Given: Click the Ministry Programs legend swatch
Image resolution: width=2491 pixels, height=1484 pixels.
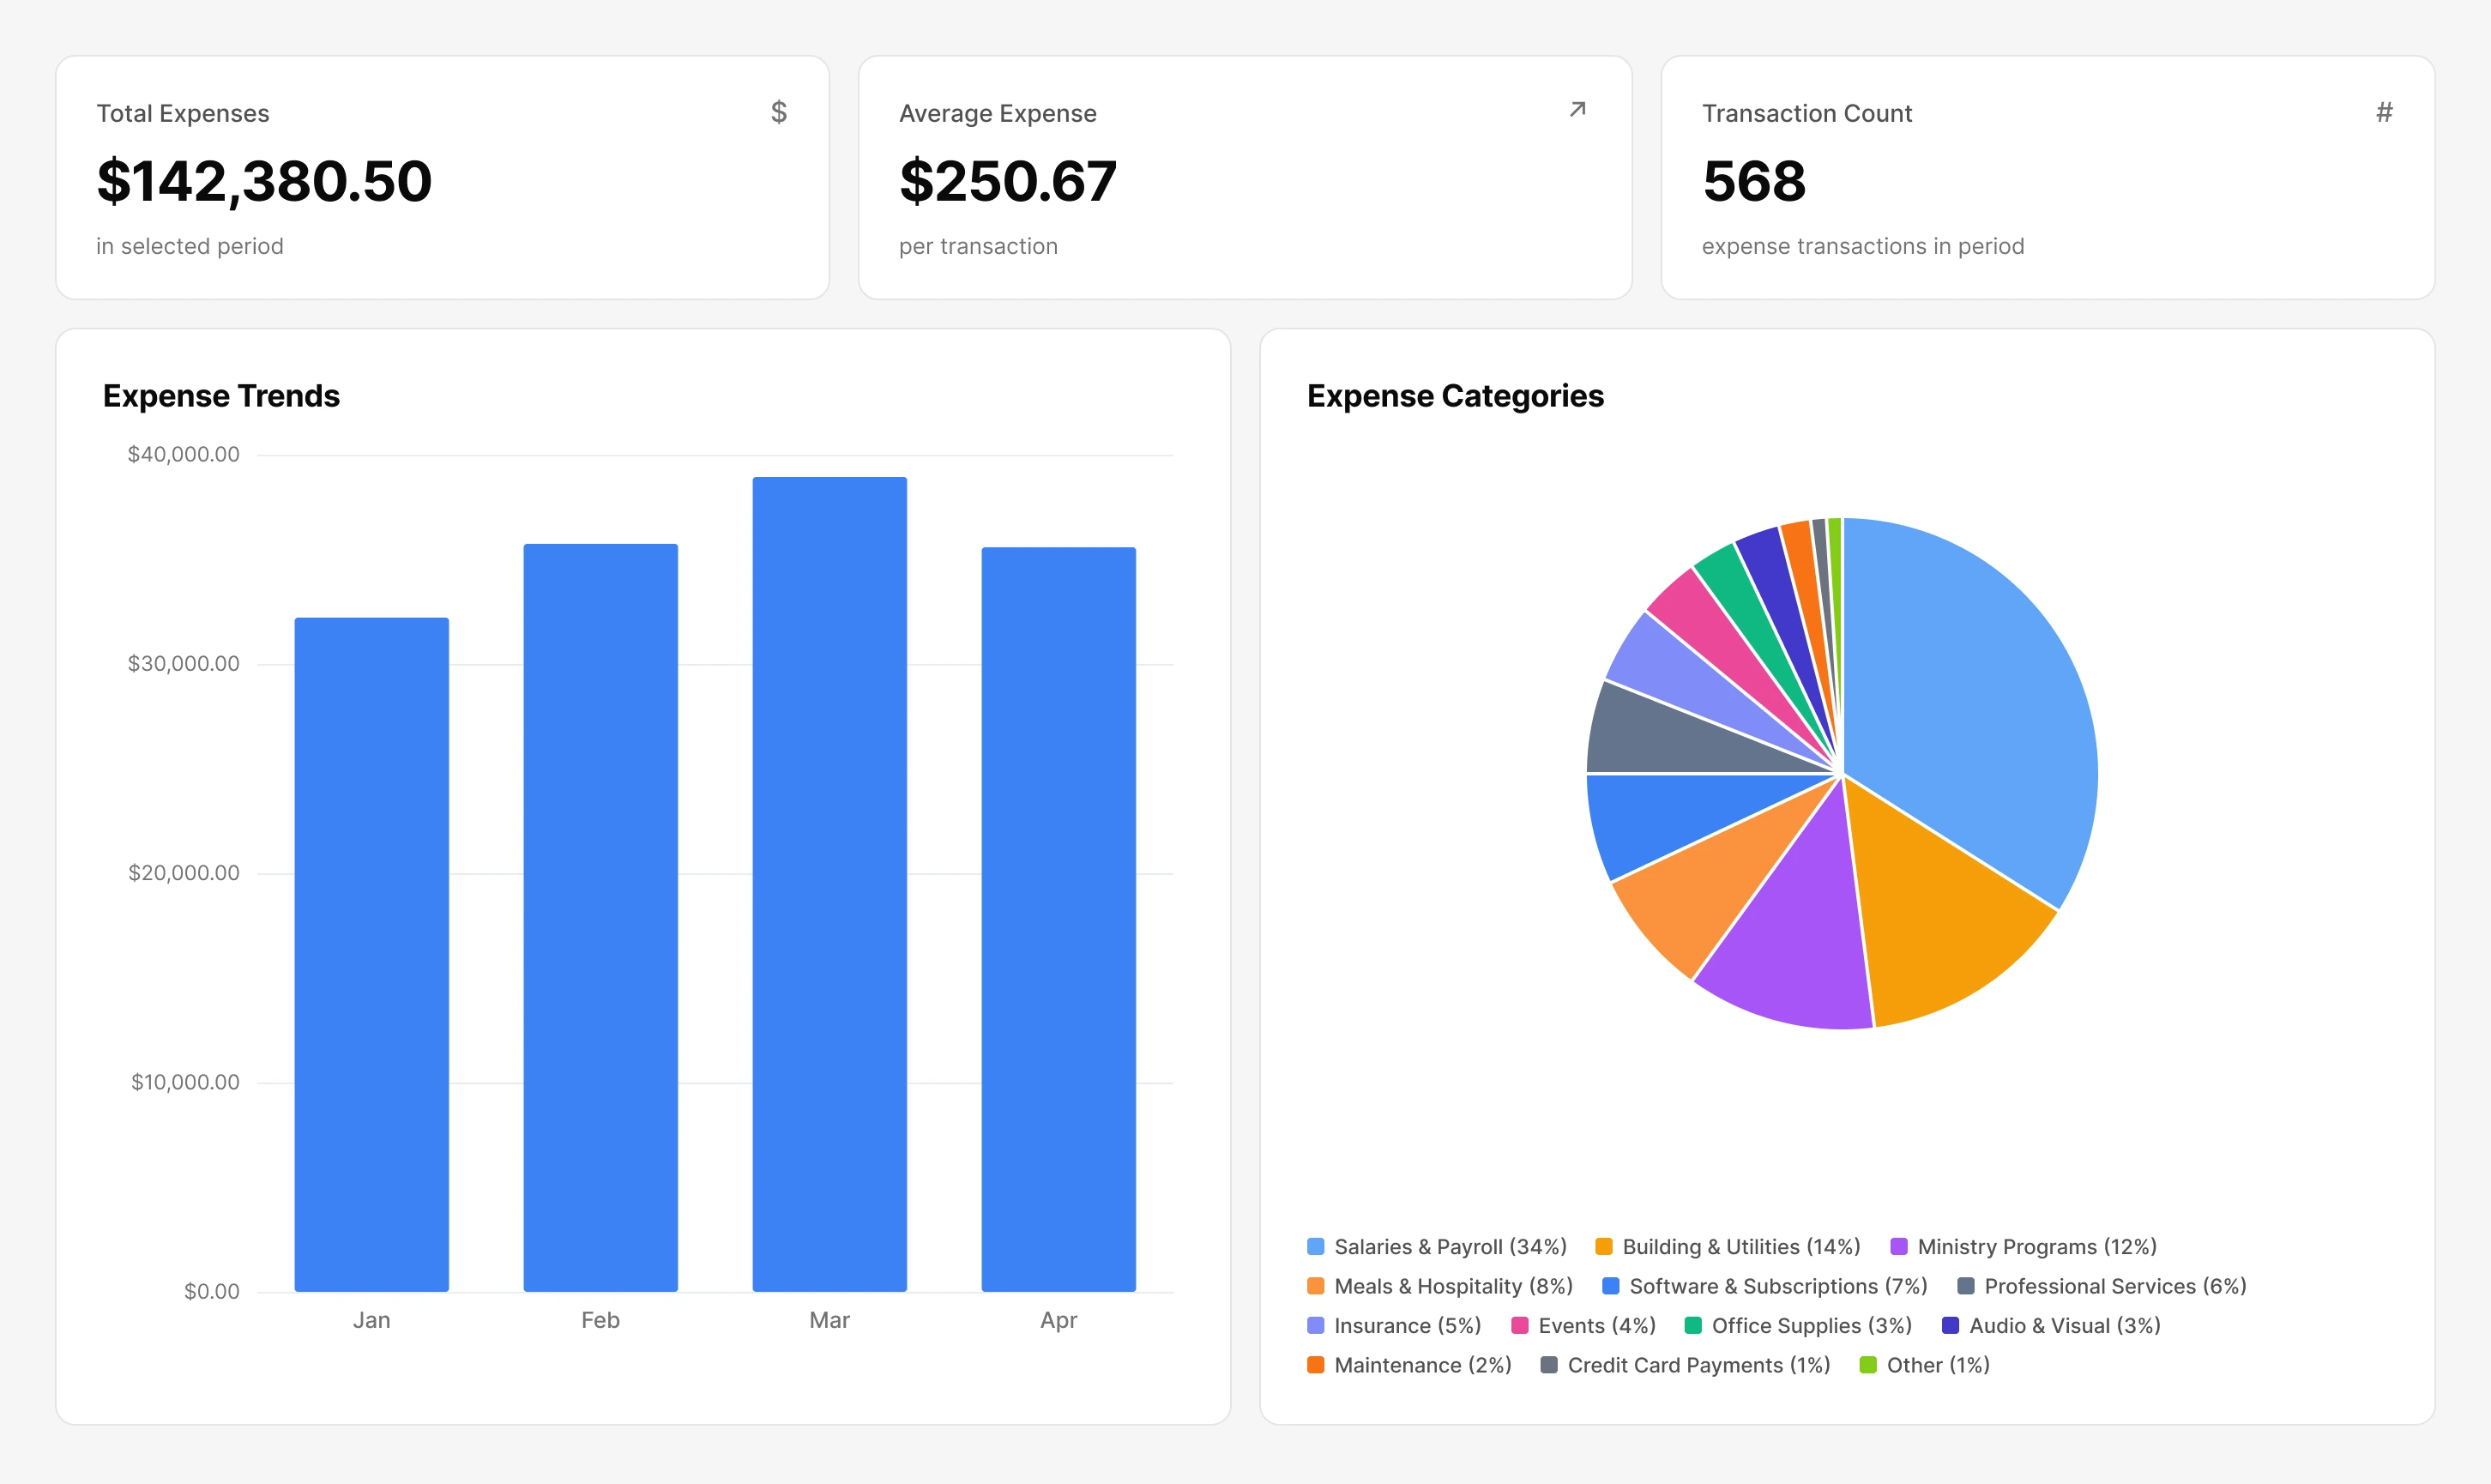Looking at the screenshot, I should click(x=1899, y=1246).
